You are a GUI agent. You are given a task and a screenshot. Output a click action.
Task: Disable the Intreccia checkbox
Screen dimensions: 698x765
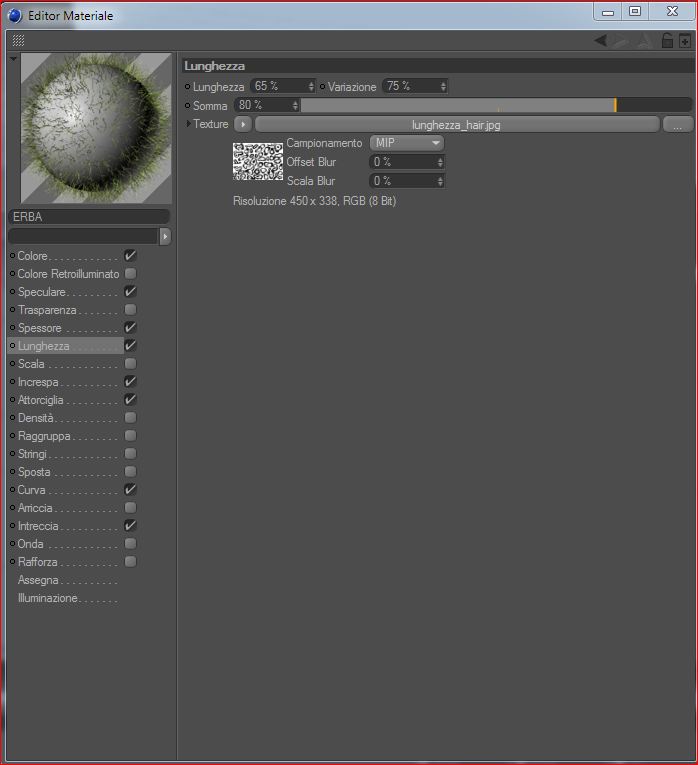coord(130,525)
